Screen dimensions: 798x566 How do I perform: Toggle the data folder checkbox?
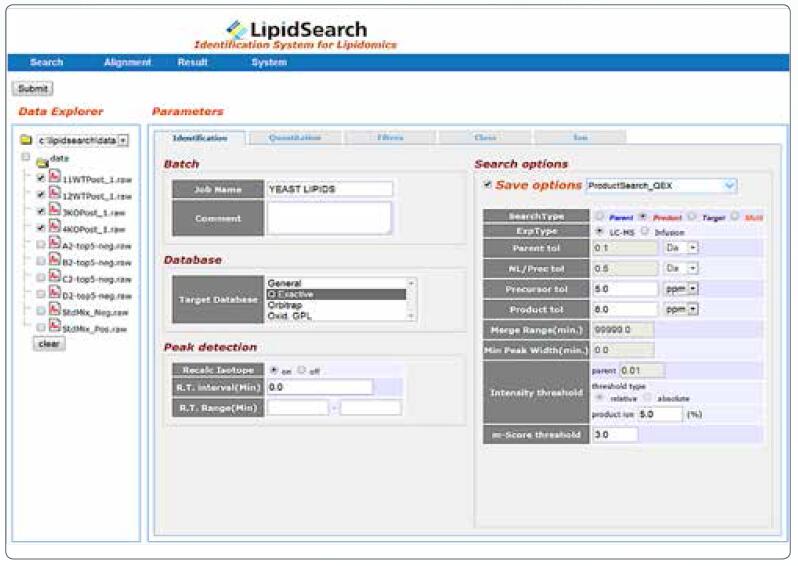(25, 157)
